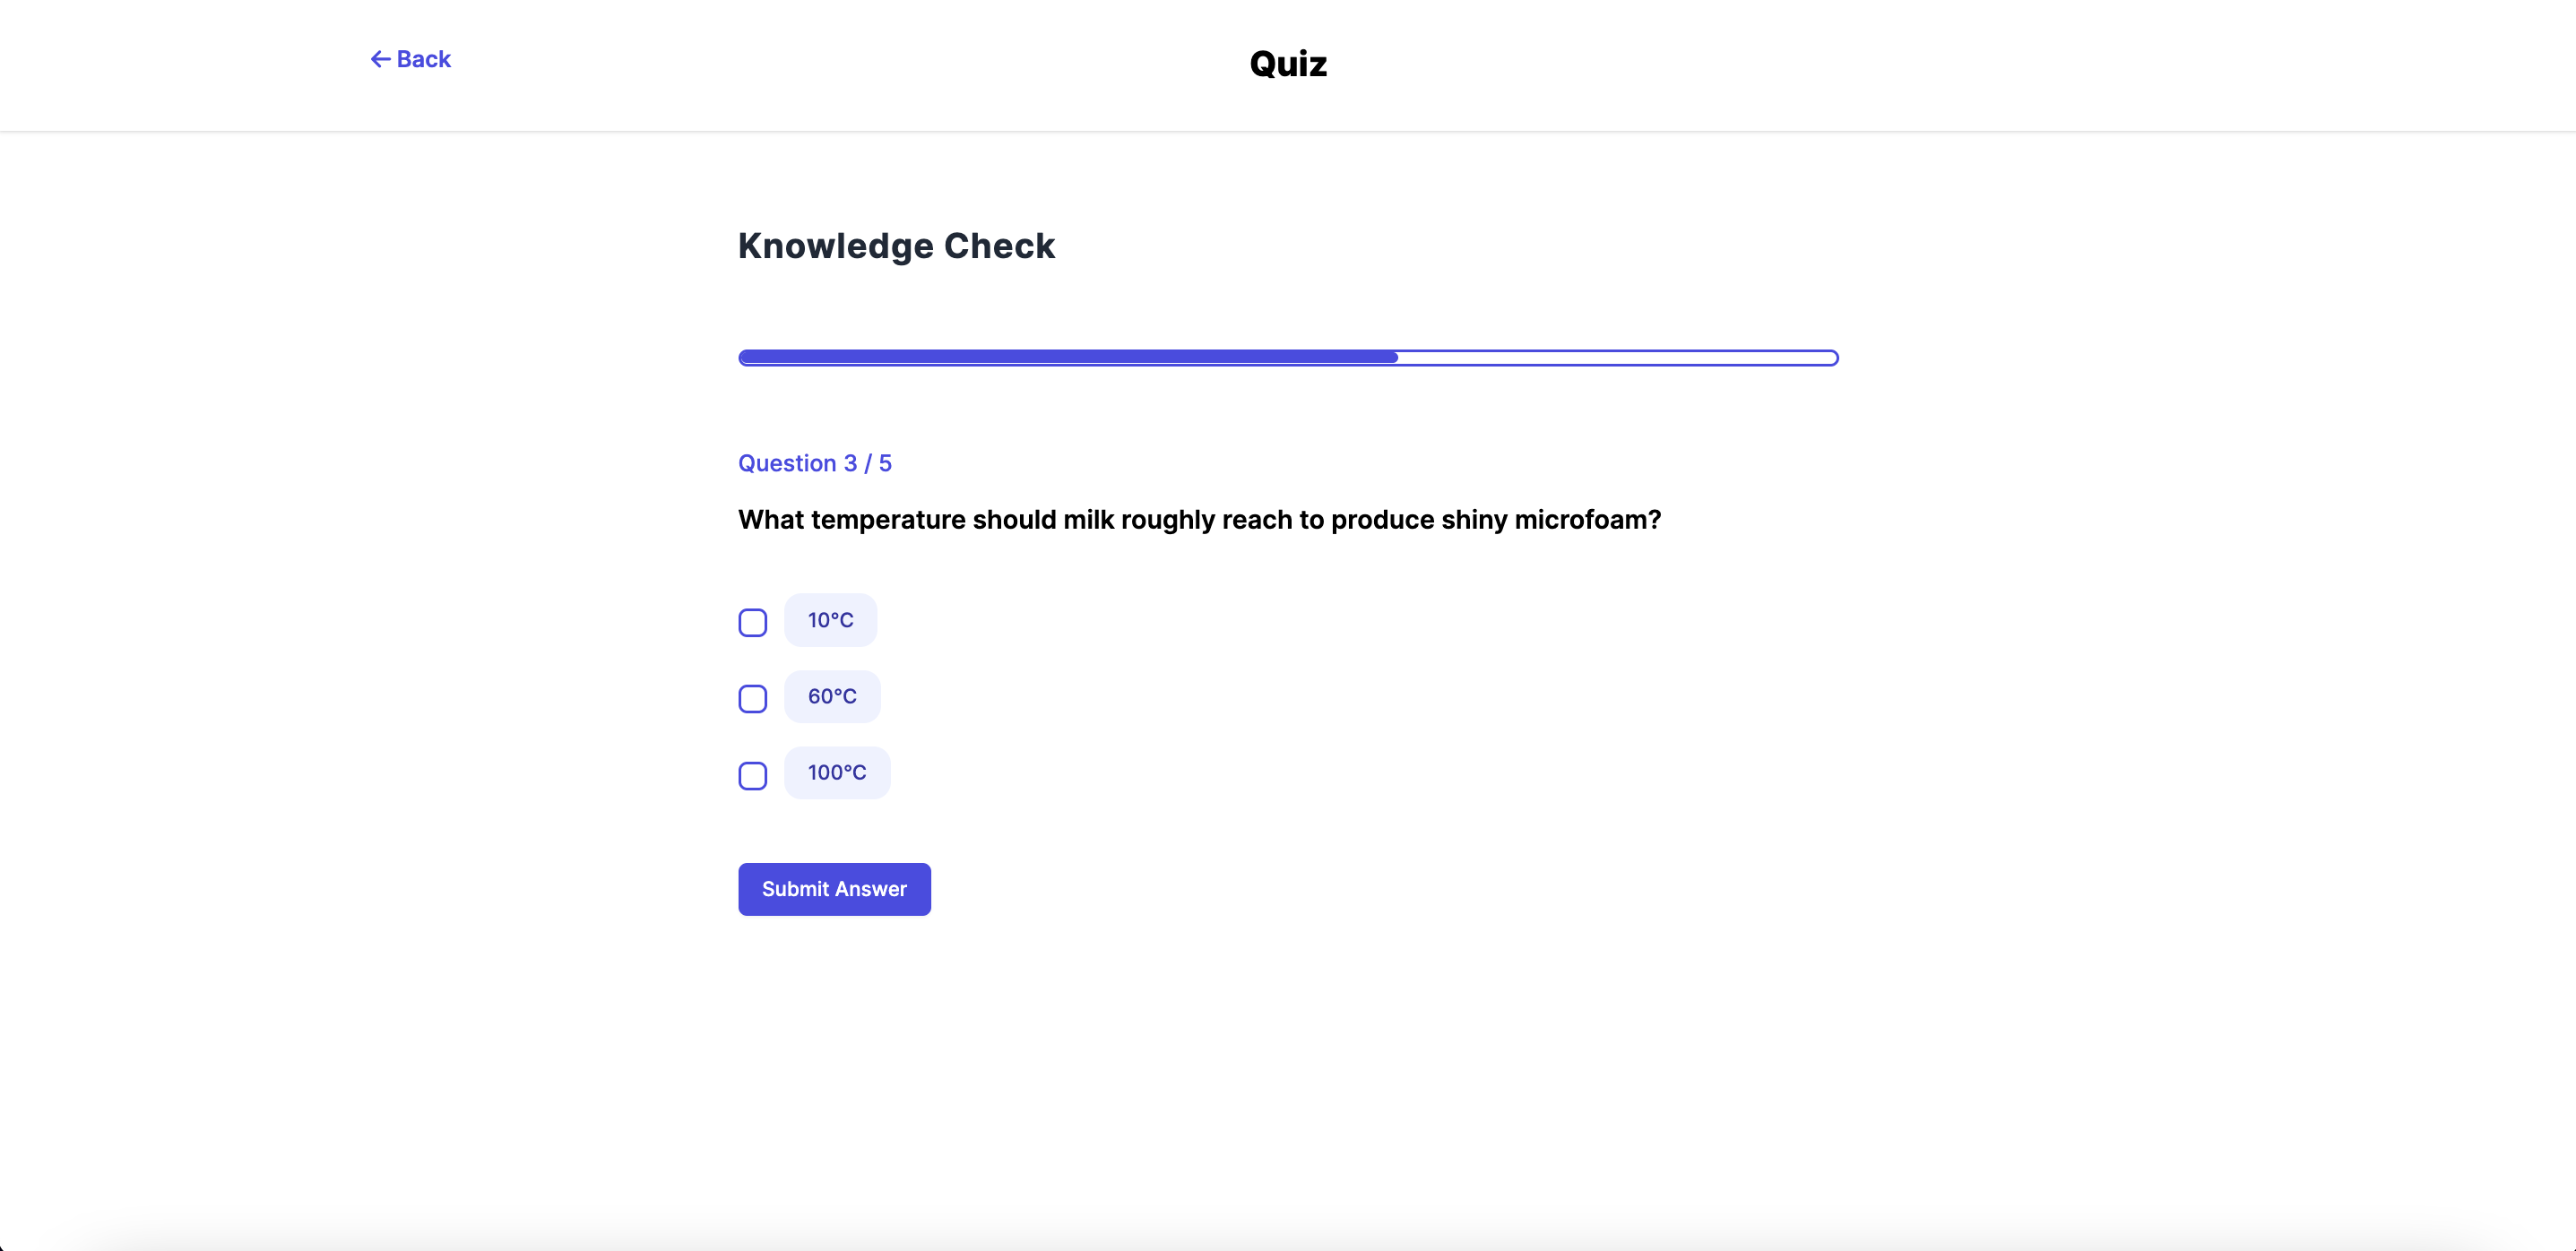This screenshot has width=2576, height=1251.
Task: Click the 'Question 3 / 5' counter
Action: pos(814,463)
